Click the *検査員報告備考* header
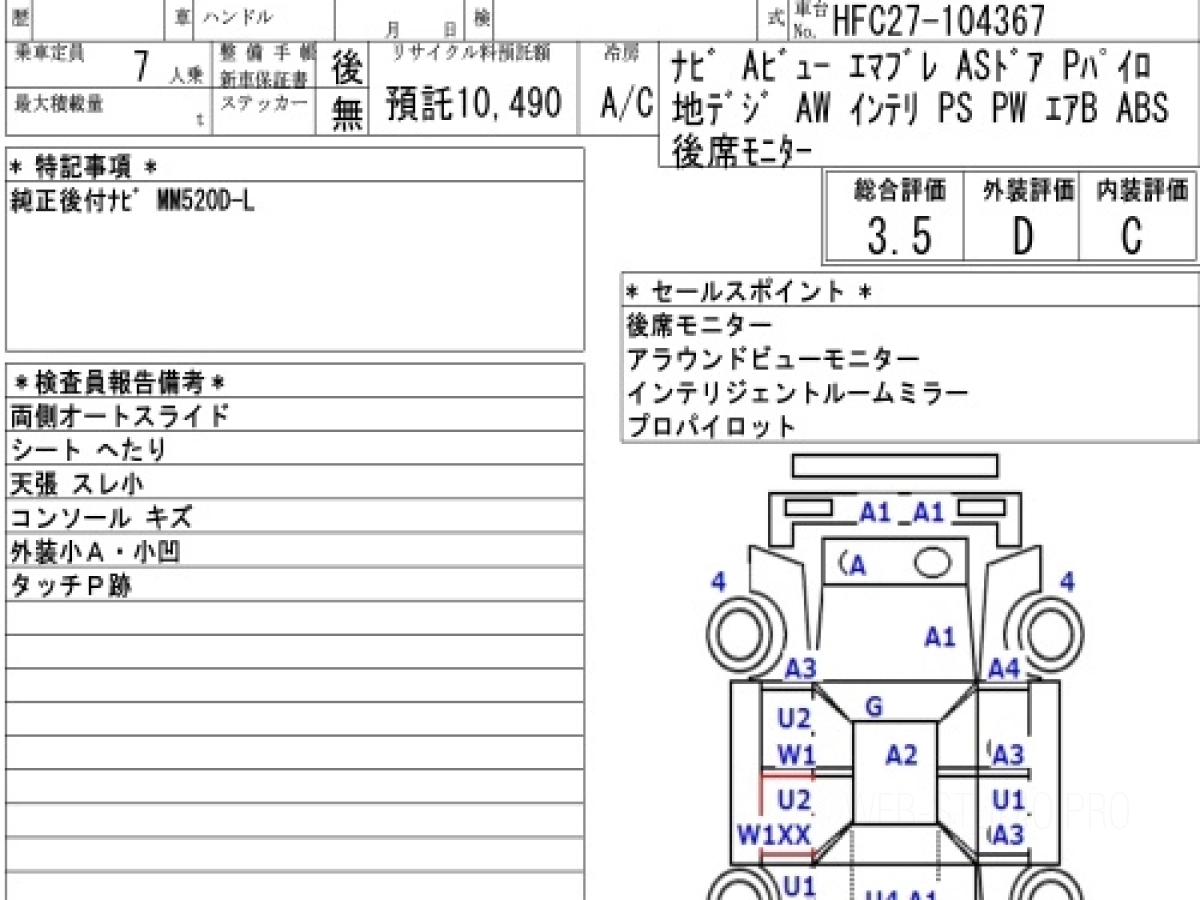The height and width of the screenshot is (900, 1200). pos(120,382)
